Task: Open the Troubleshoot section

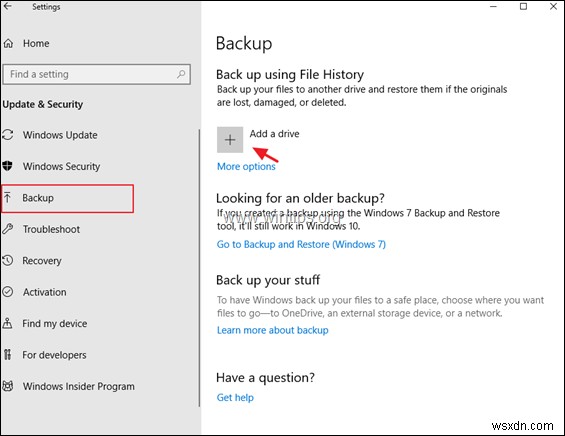Action: click(52, 229)
